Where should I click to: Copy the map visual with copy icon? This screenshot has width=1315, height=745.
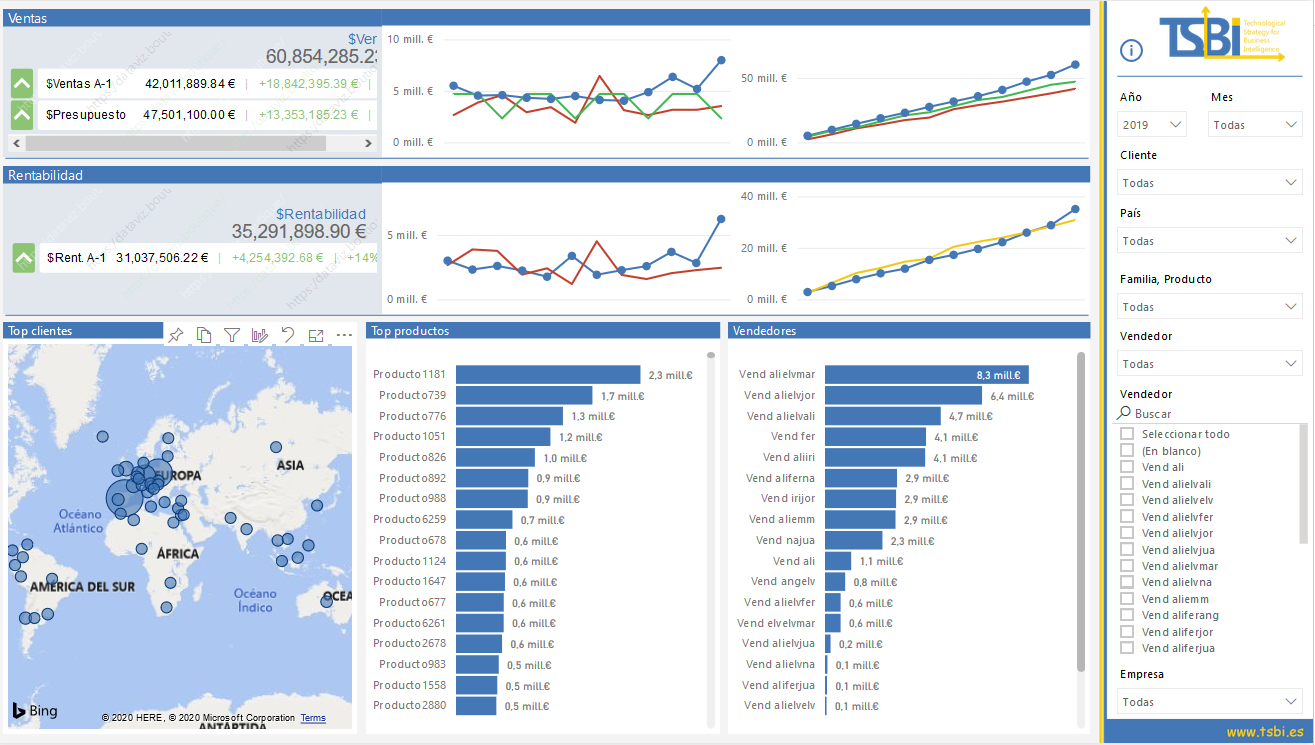[x=204, y=335]
